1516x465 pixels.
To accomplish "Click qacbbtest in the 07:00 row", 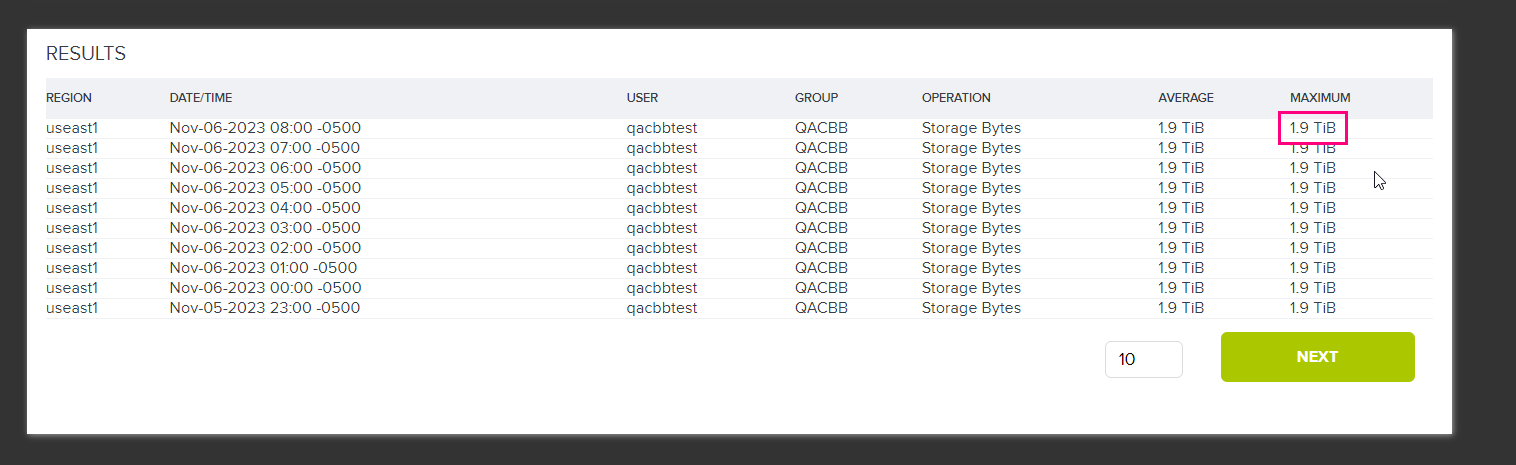I will (x=661, y=148).
